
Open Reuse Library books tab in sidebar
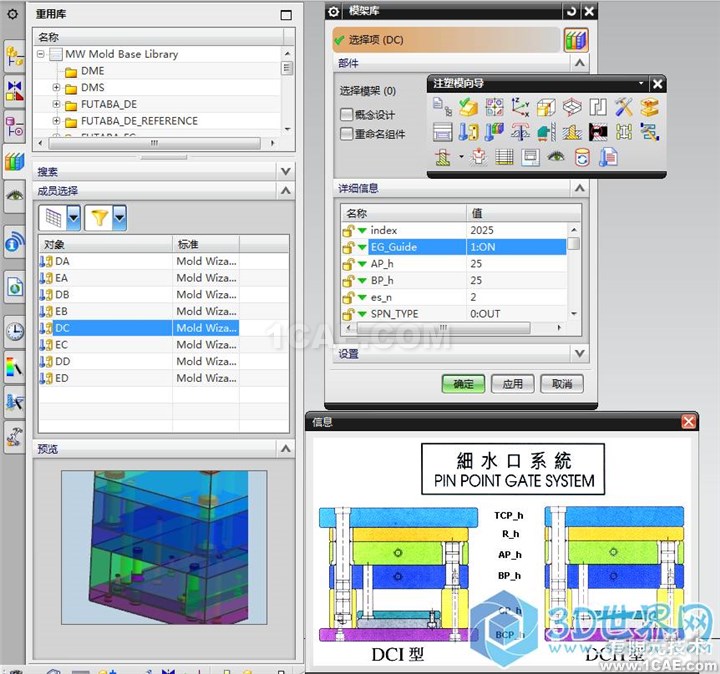point(14,162)
